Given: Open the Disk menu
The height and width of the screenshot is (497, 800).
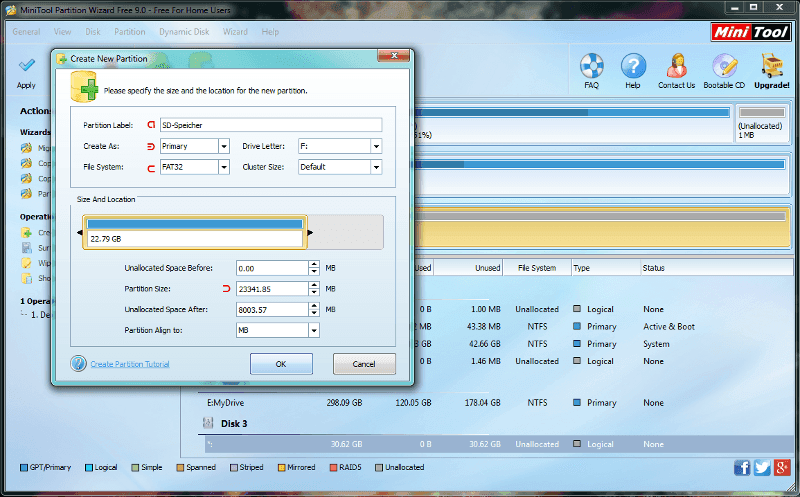Looking at the screenshot, I should [x=93, y=32].
